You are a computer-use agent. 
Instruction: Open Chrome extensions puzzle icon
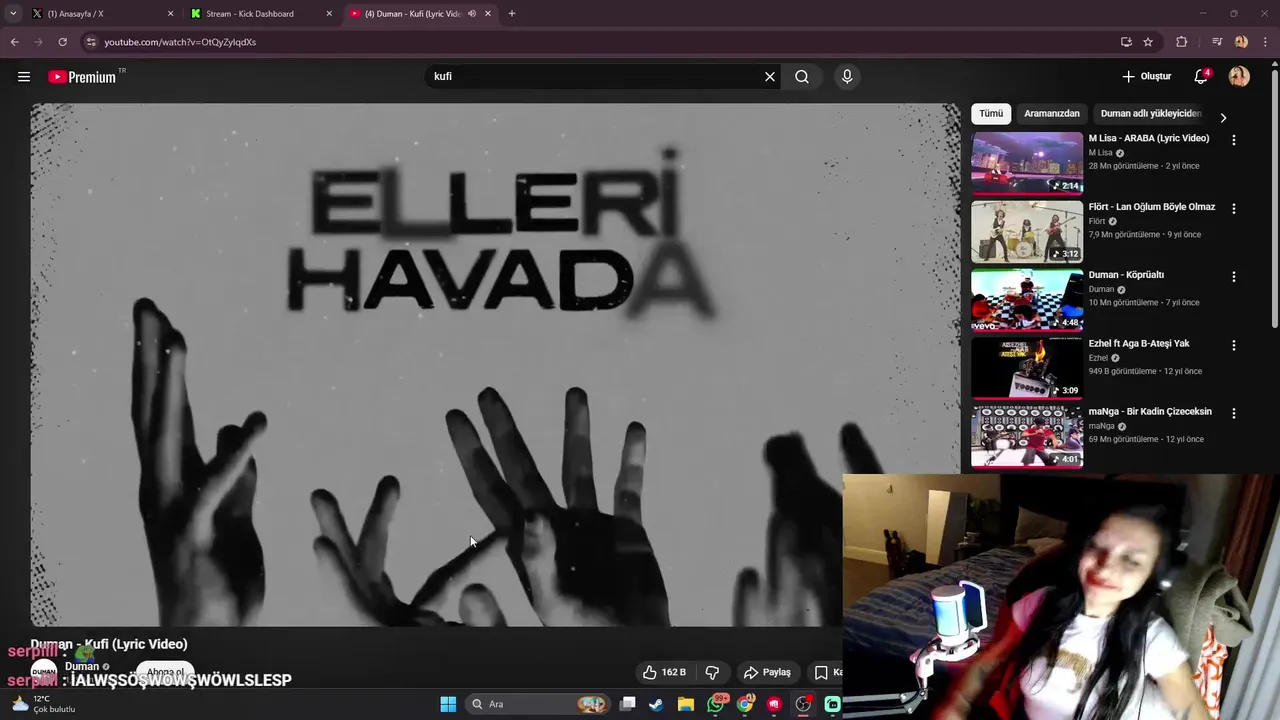1182,42
